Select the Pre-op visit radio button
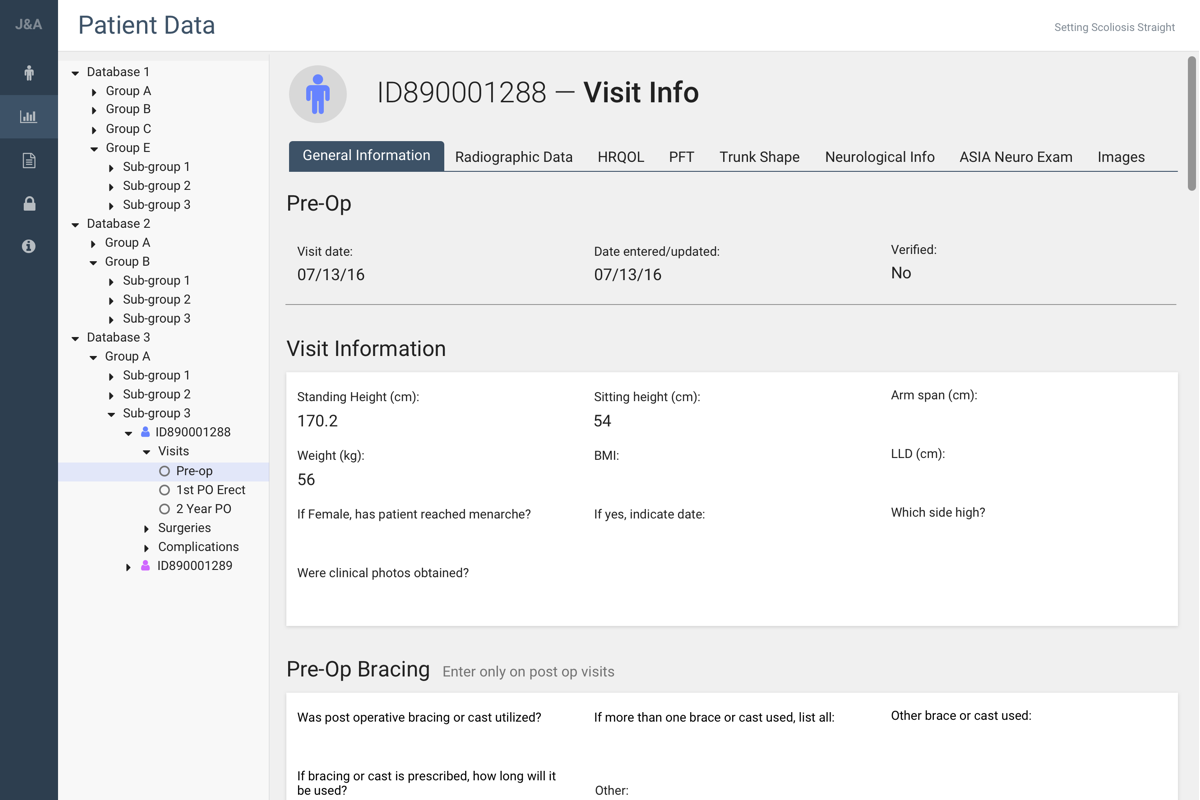This screenshot has height=800, width=1200. tap(165, 471)
